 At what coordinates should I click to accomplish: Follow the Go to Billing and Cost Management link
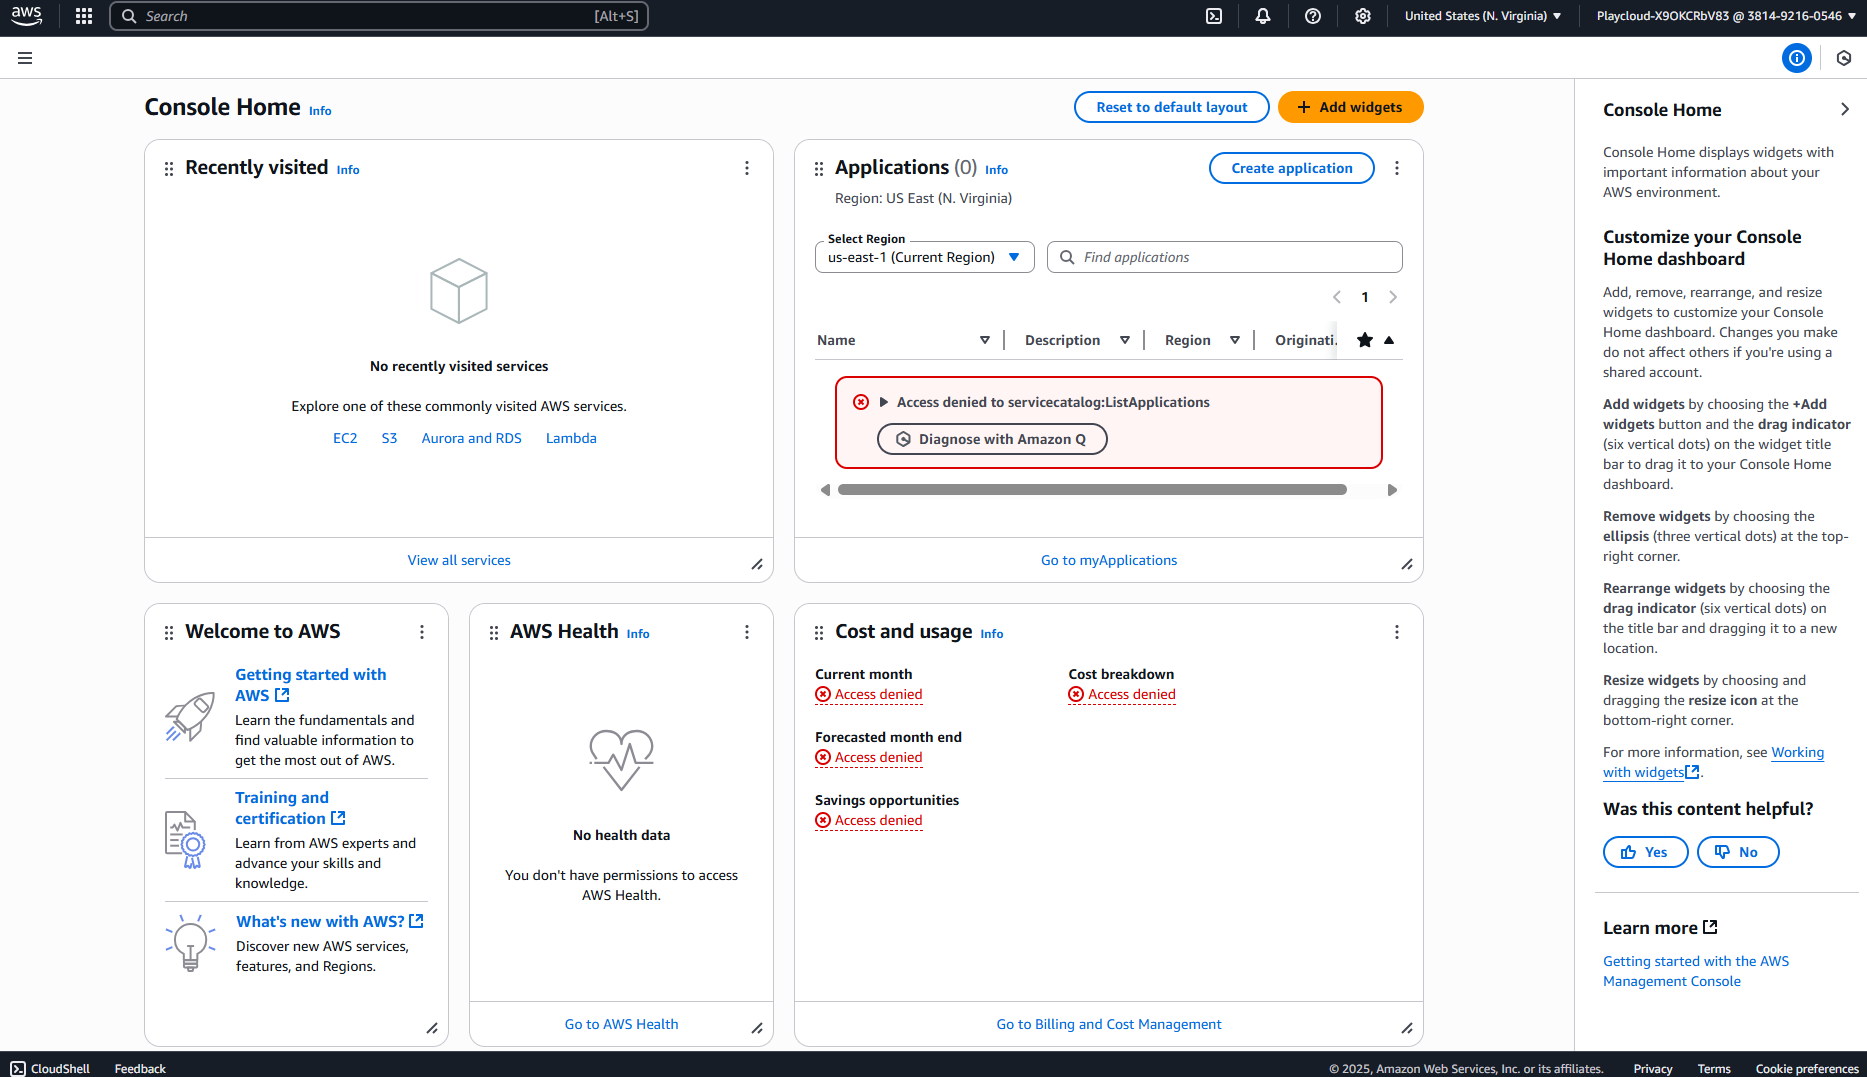(x=1108, y=1024)
